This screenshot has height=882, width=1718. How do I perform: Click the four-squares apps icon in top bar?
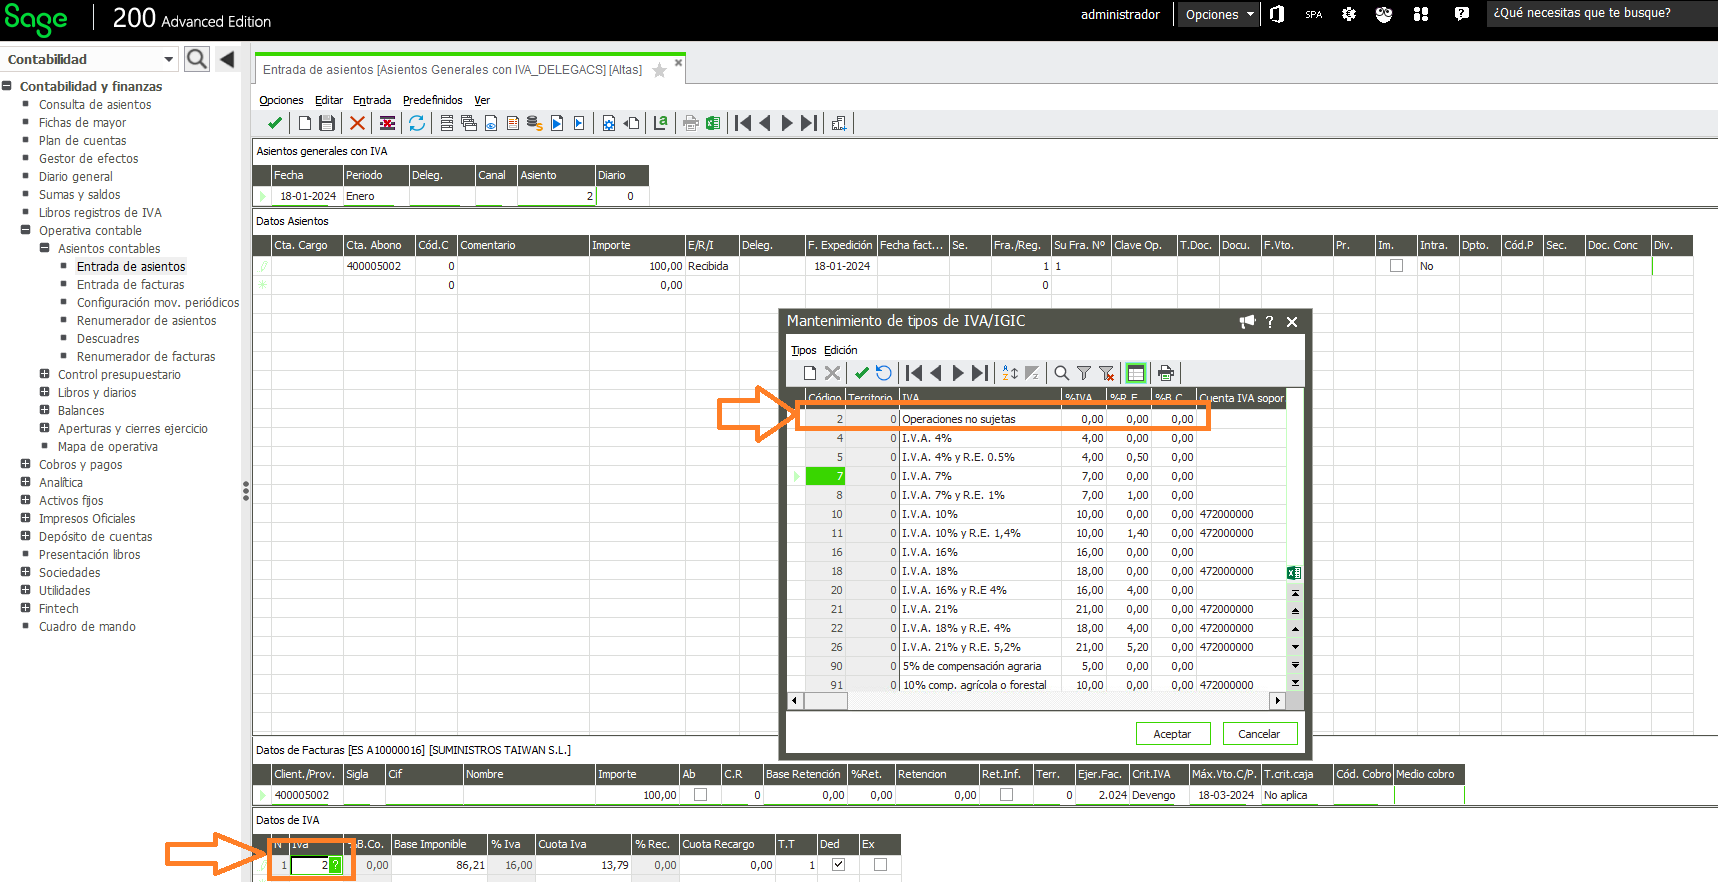[1421, 14]
